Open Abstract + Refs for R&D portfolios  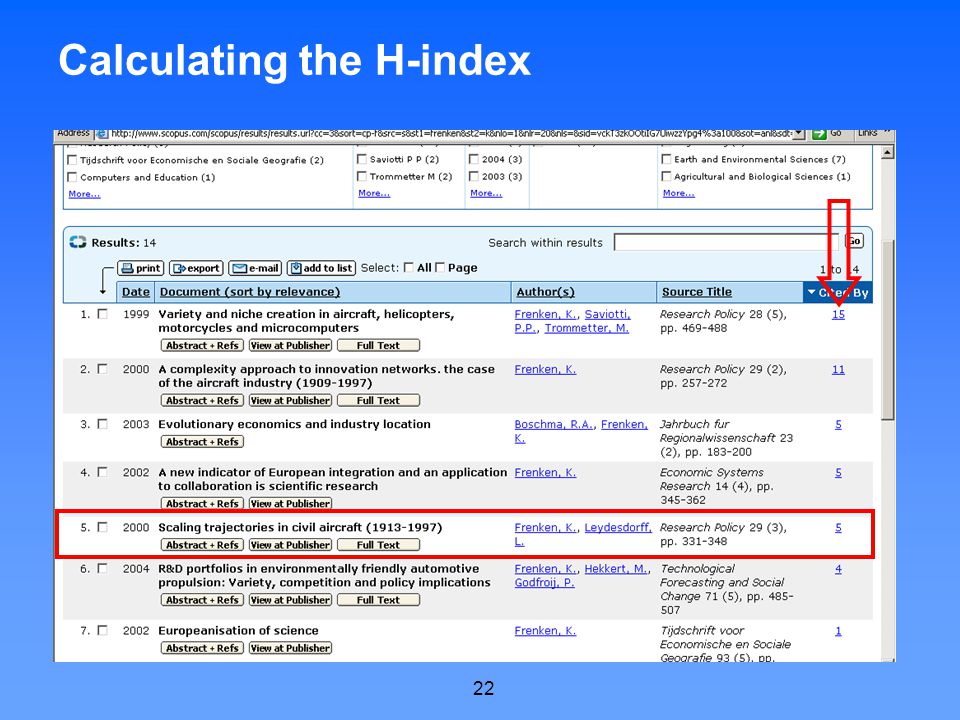click(202, 600)
